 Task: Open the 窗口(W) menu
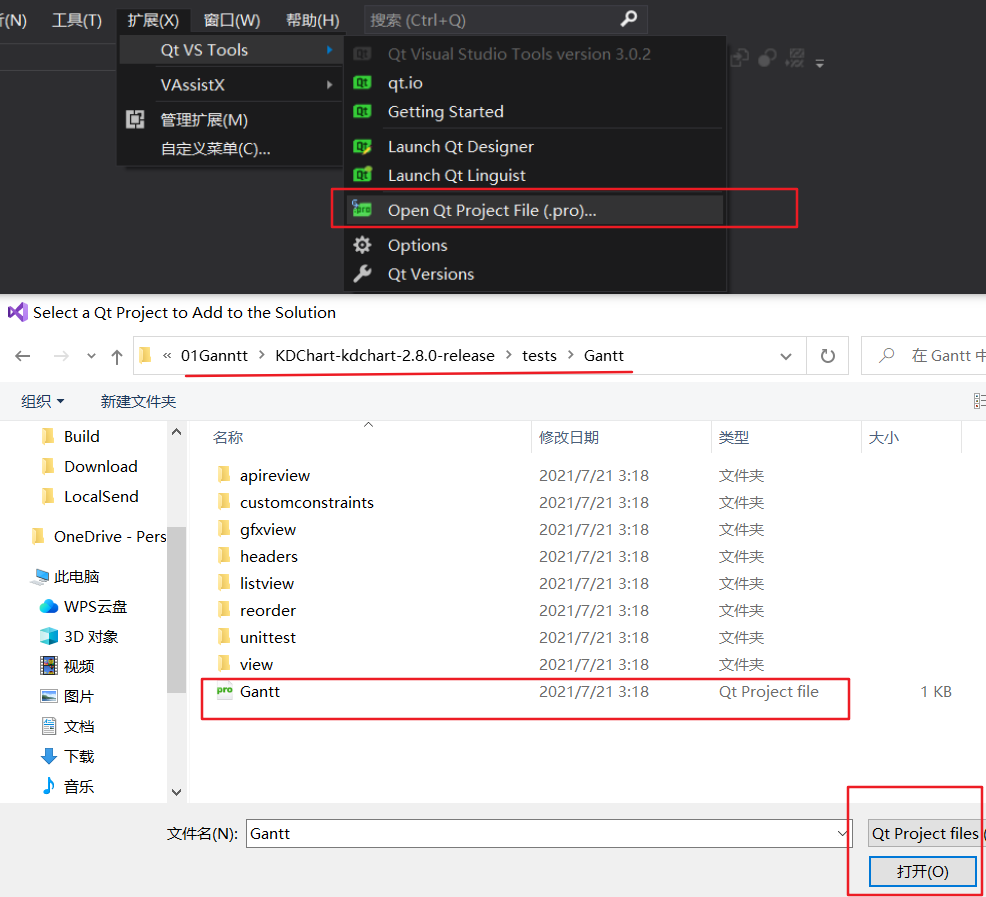point(231,20)
